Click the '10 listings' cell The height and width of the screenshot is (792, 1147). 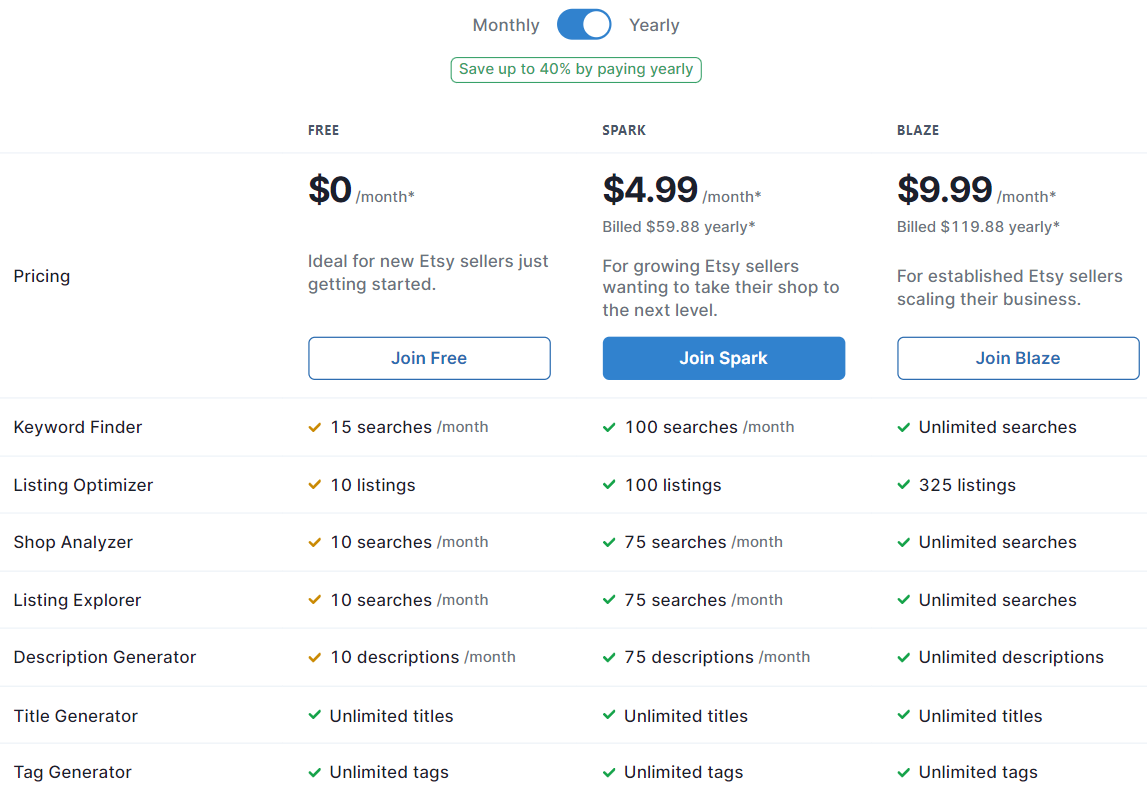(362, 485)
